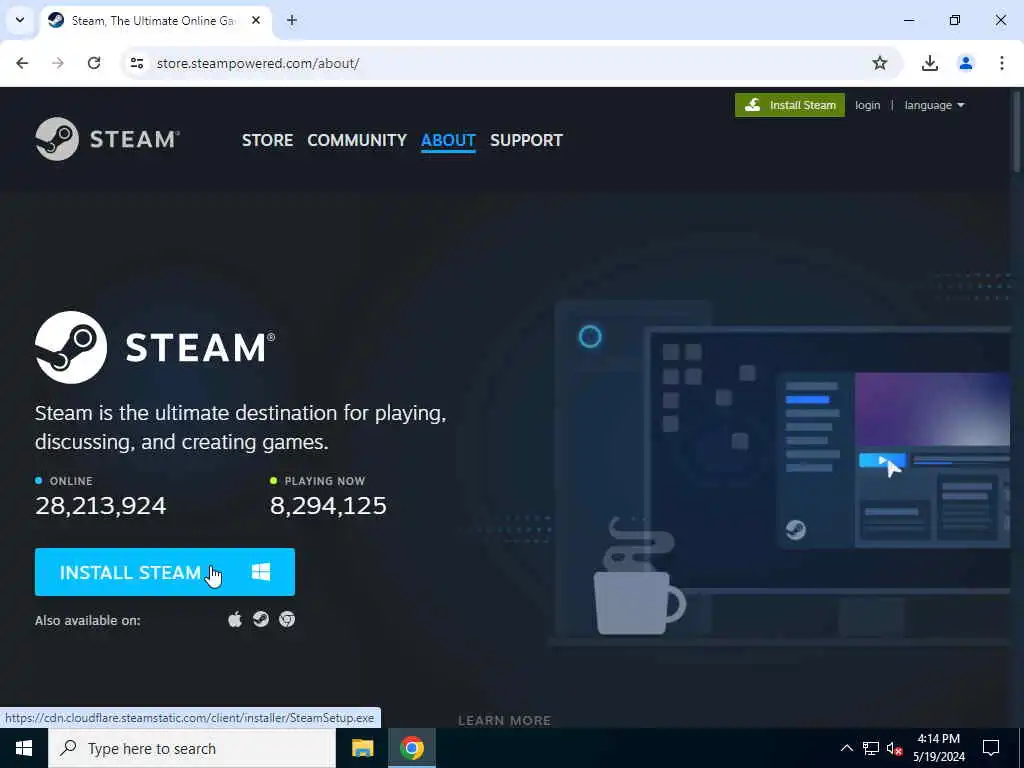The width and height of the screenshot is (1024, 768).
Task: Go back to the previous page
Action: [22, 63]
